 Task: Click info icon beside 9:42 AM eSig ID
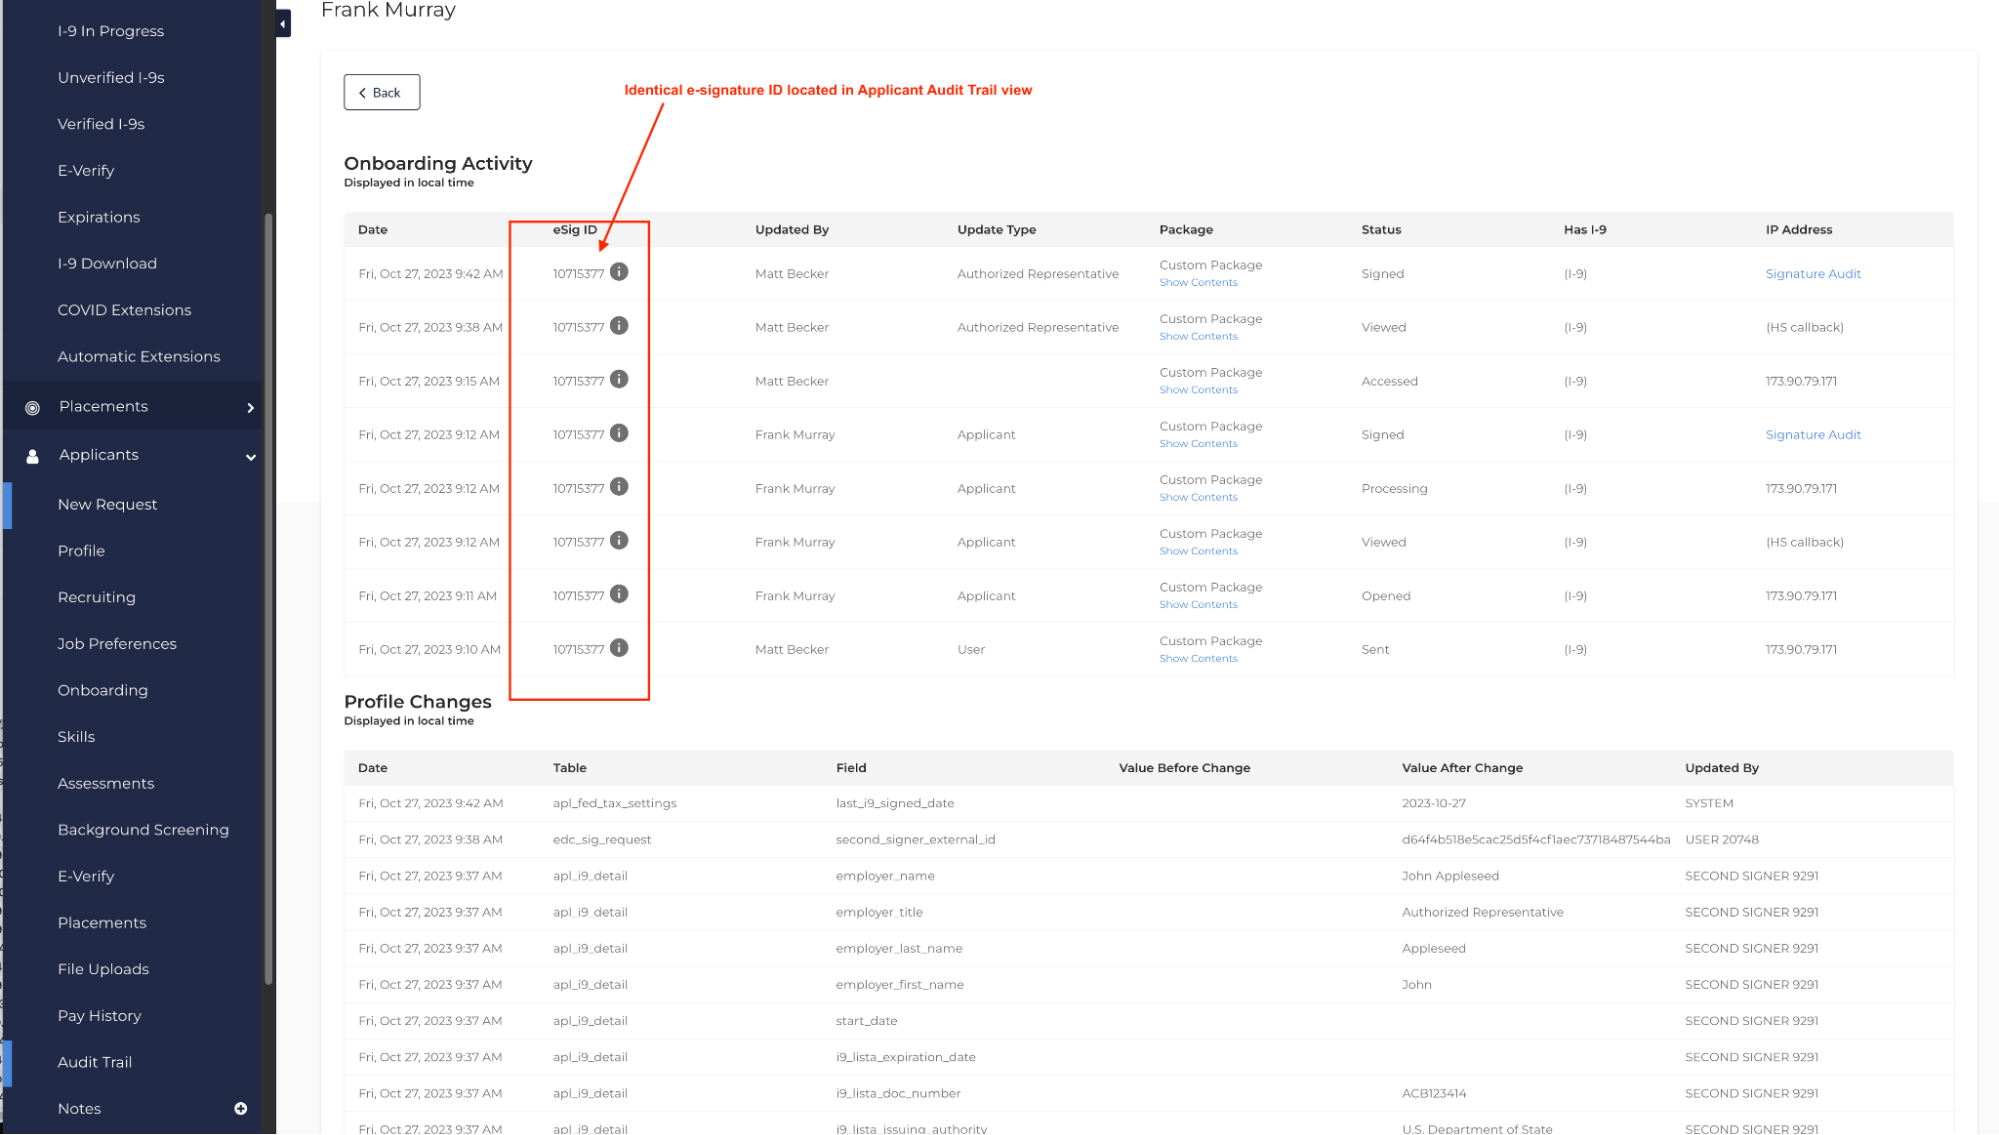point(619,272)
